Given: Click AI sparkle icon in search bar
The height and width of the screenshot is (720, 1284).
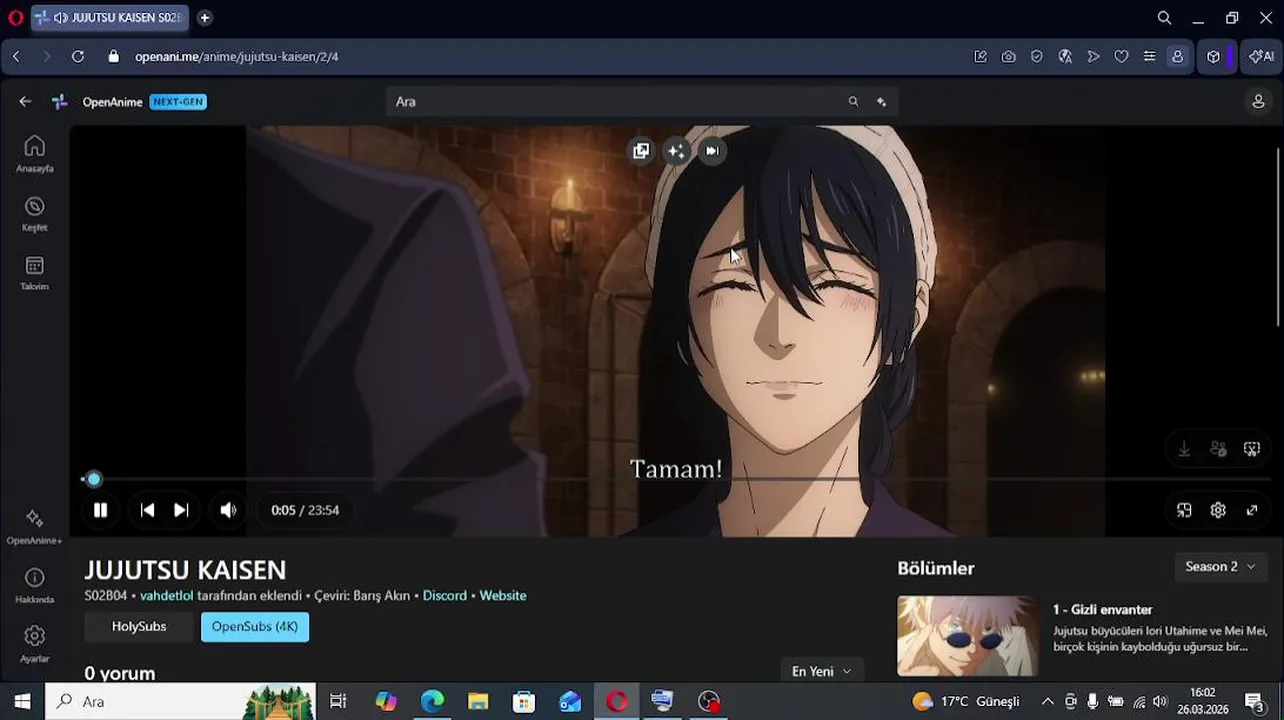Looking at the screenshot, I should (x=881, y=101).
